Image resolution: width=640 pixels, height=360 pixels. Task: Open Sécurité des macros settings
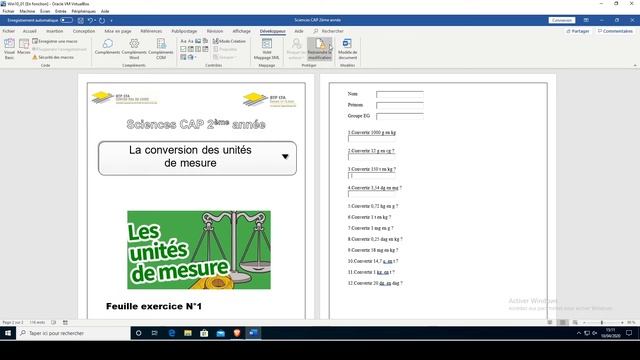coord(53,57)
